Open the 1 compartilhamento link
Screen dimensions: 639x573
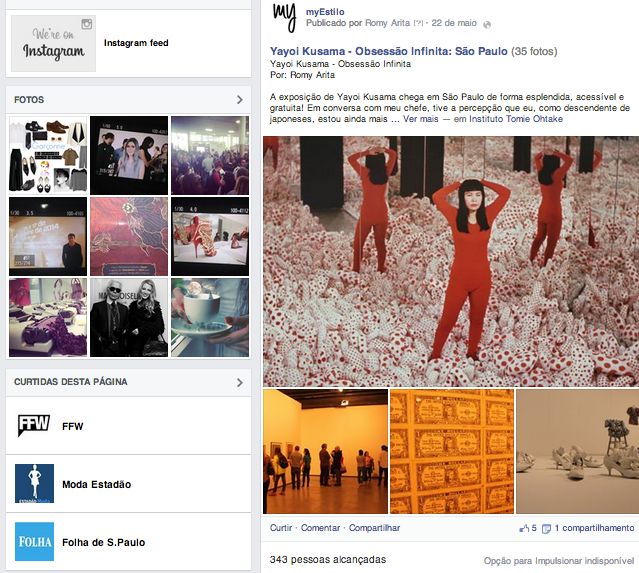pyautogui.click(x=594, y=528)
